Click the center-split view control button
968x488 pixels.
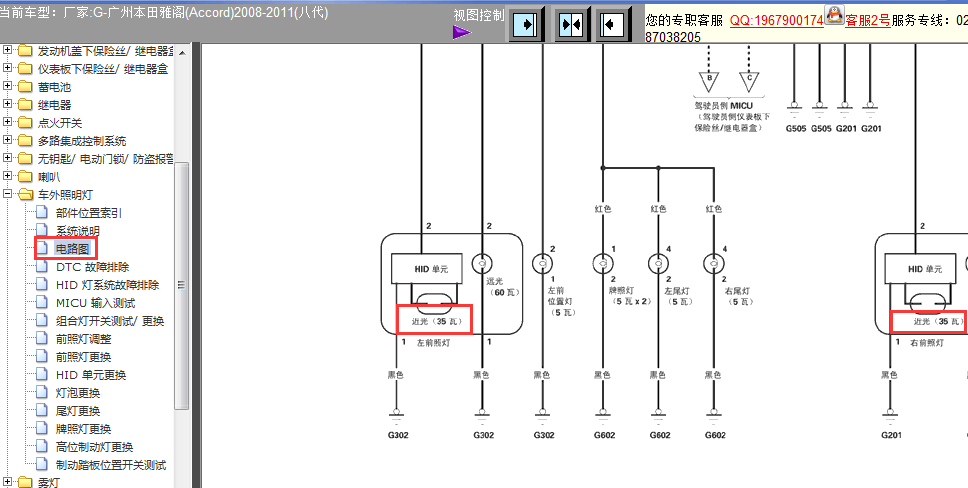pyautogui.click(x=571, y=25)
